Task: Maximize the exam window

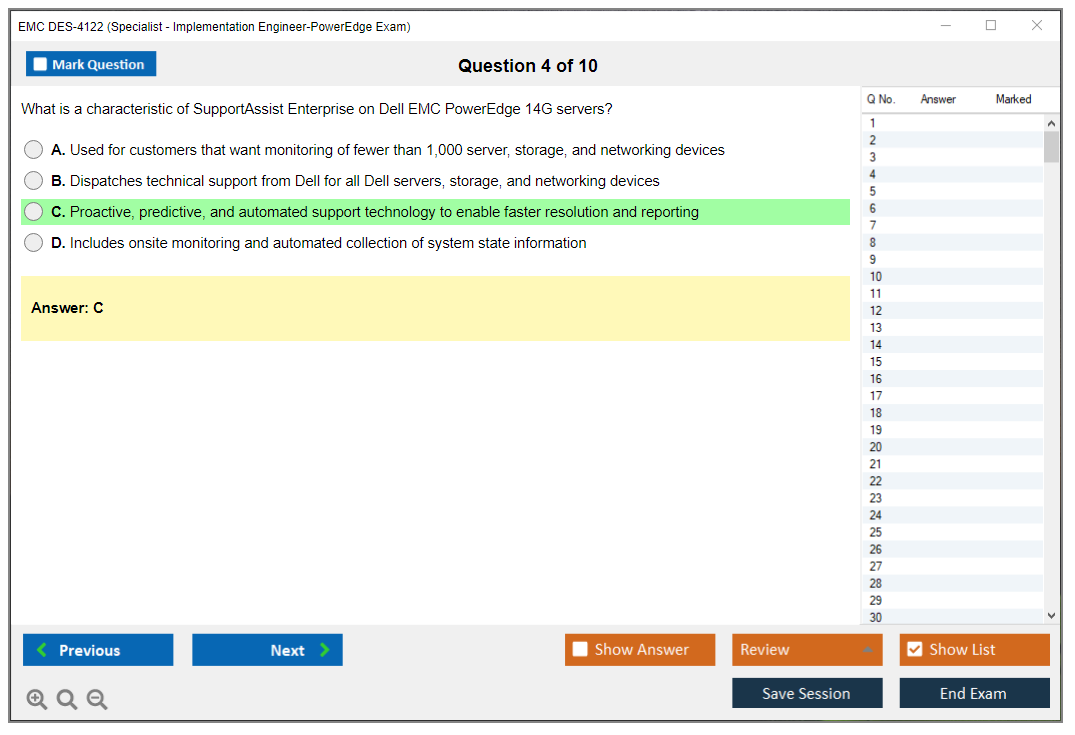Action: pyautogui.click(x=991, y=26)
